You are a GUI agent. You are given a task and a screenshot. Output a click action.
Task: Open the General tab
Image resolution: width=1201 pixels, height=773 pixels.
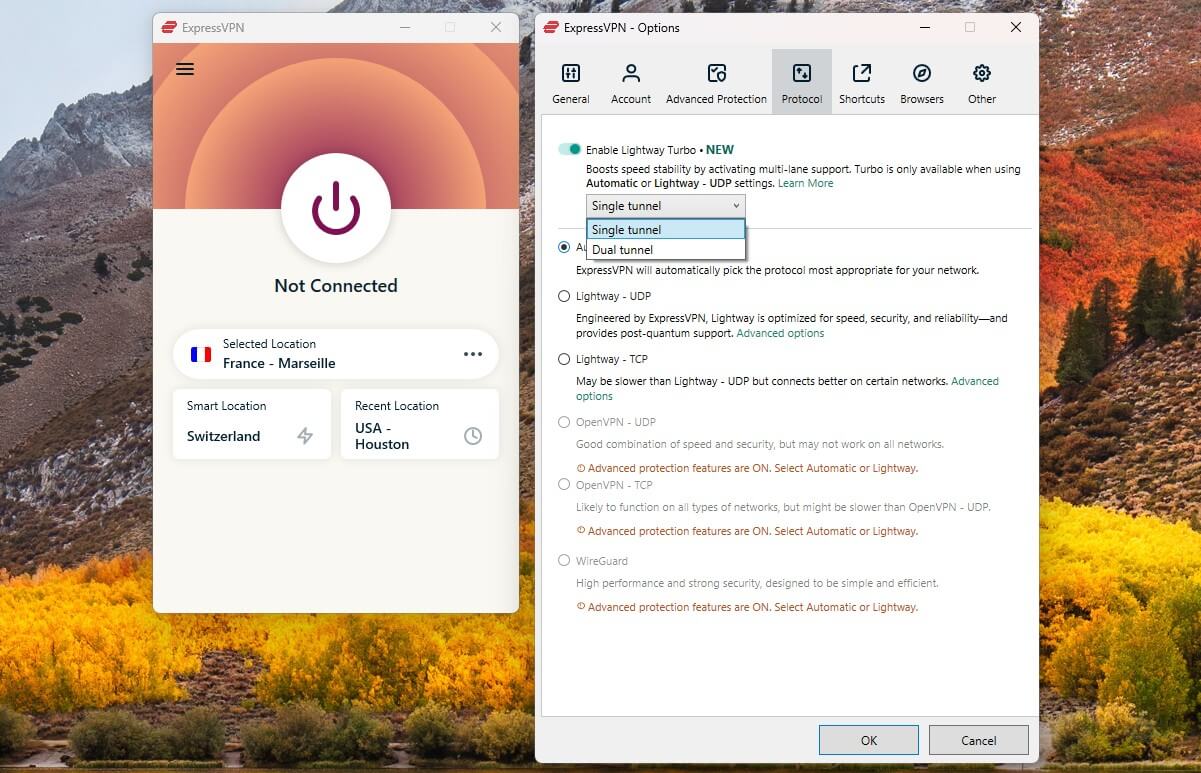[x=571, y=82]
